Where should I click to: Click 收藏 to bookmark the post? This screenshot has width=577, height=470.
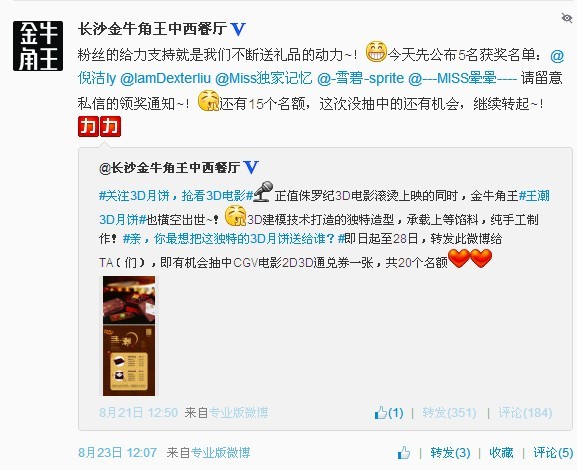pos(501,453)
